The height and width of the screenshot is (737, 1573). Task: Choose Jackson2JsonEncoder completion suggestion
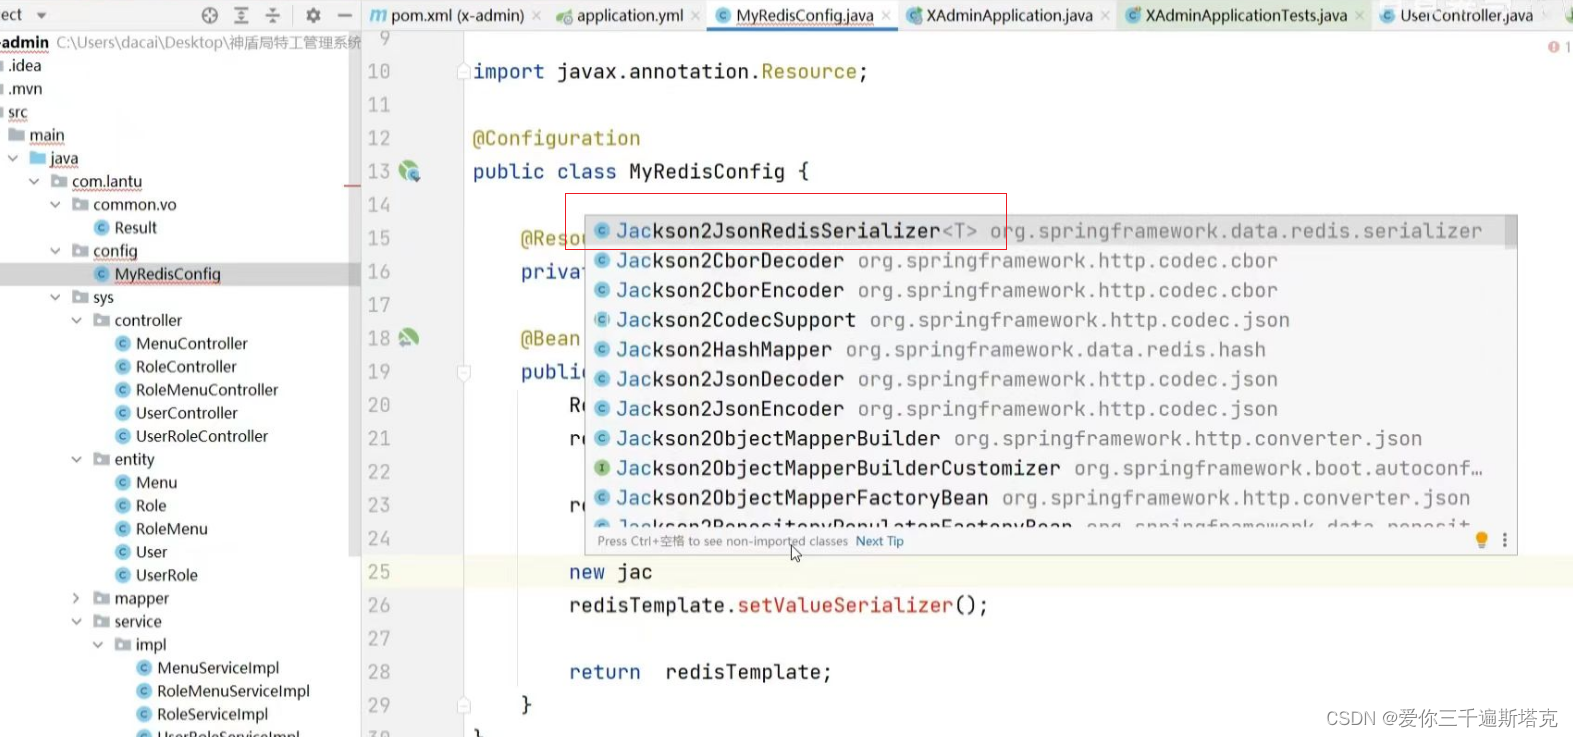[1045, 409]
